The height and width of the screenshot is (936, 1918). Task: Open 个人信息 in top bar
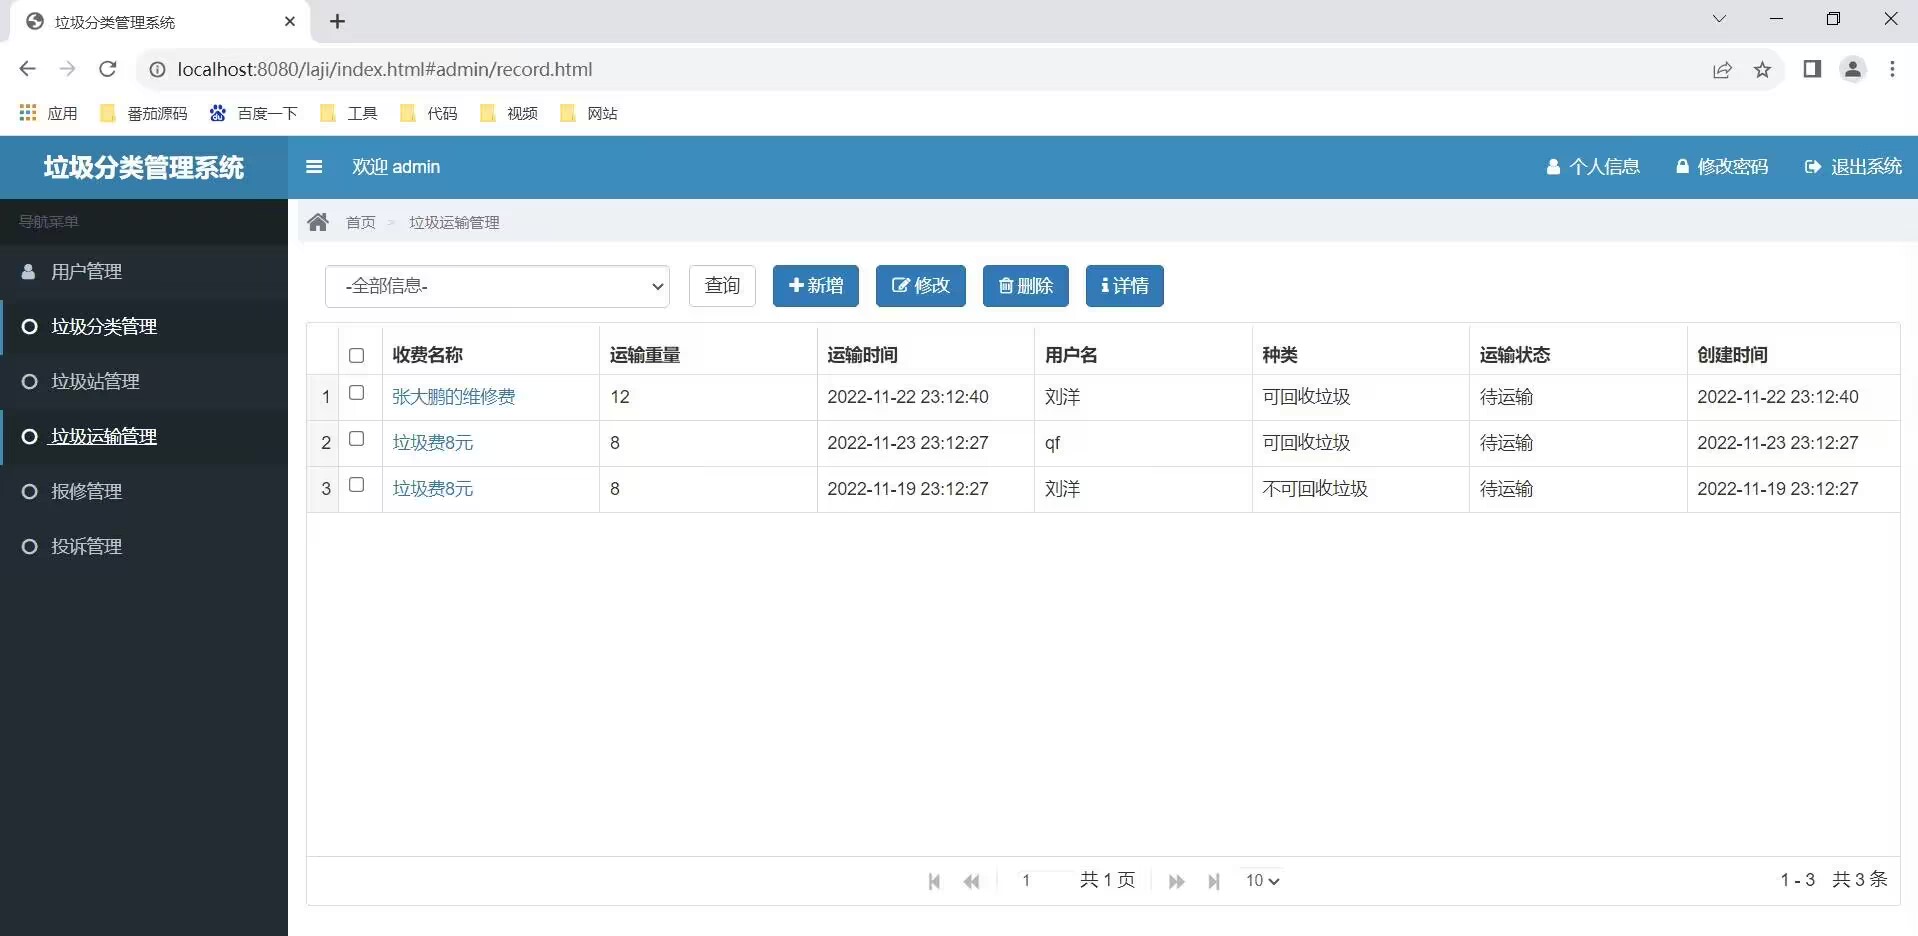point(1594,167)
